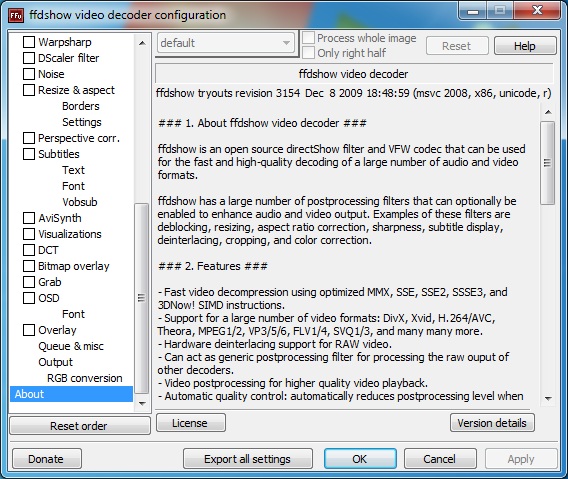The image size is (568, 479).
Task: Enable the Subtitles checkbox
Action: point(29,154)
